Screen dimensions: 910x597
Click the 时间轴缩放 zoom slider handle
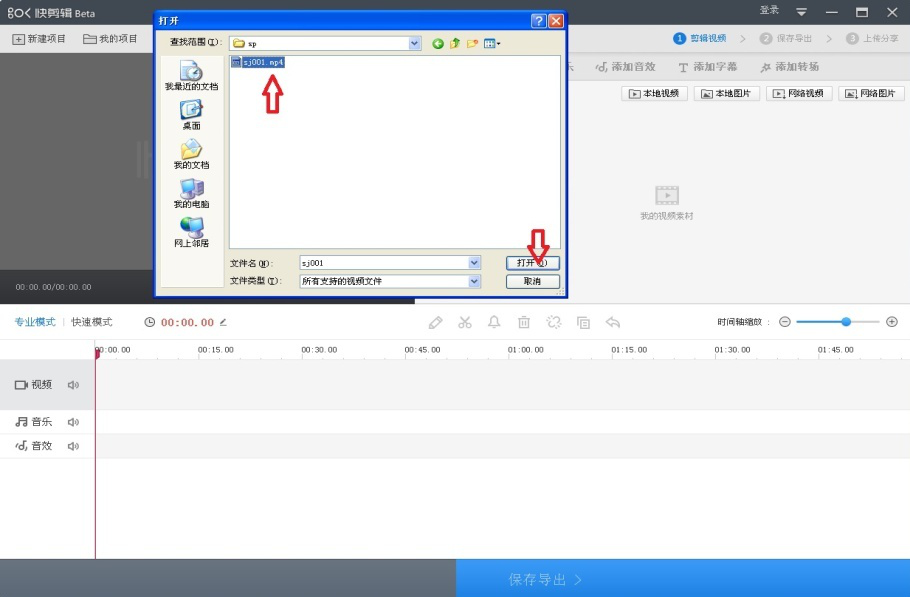click(x=846, y=322)
